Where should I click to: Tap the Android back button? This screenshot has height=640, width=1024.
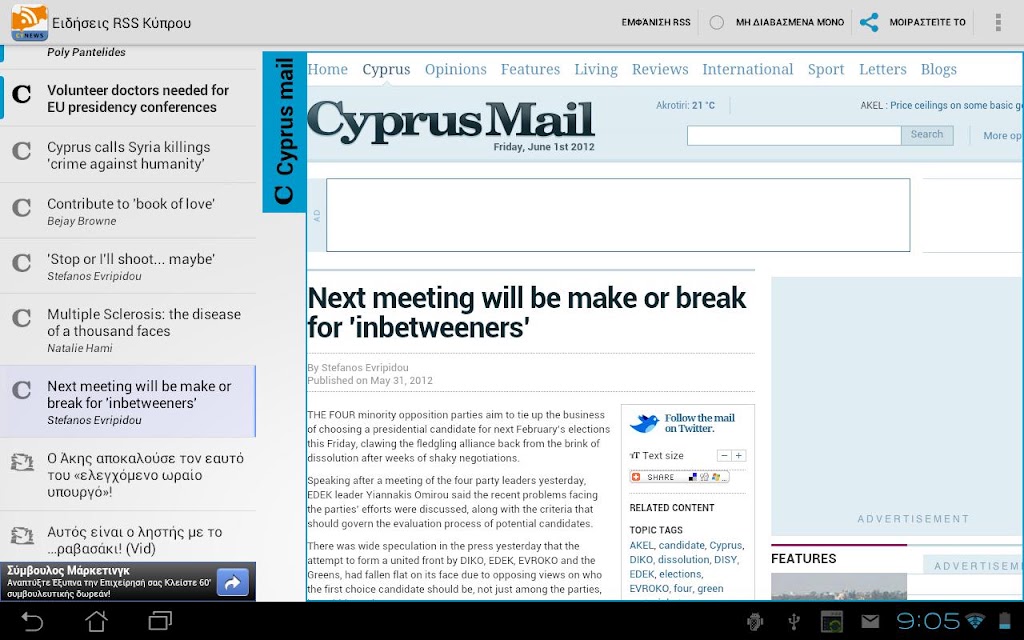coord(31,620)
